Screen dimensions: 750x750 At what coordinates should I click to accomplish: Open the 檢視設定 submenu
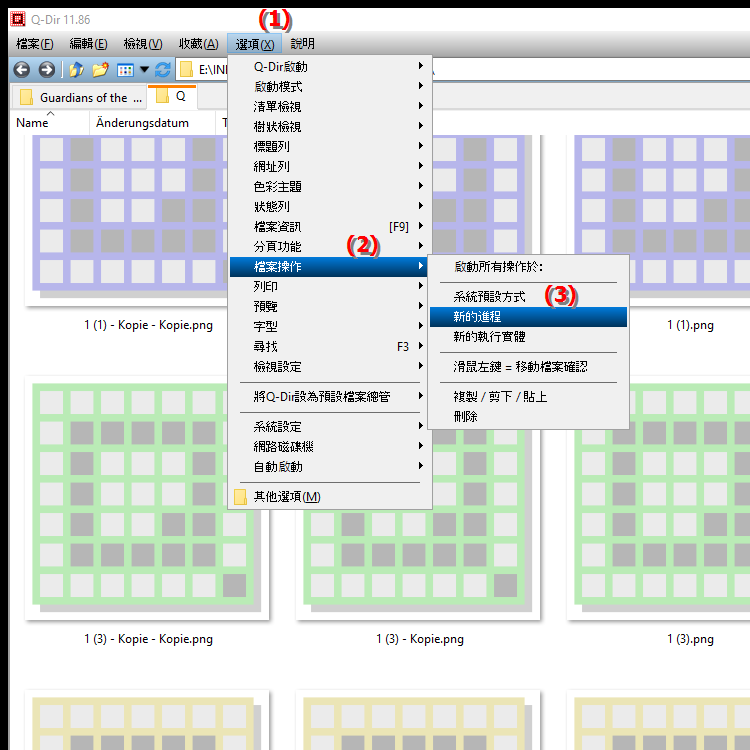[x=330, y=366]
